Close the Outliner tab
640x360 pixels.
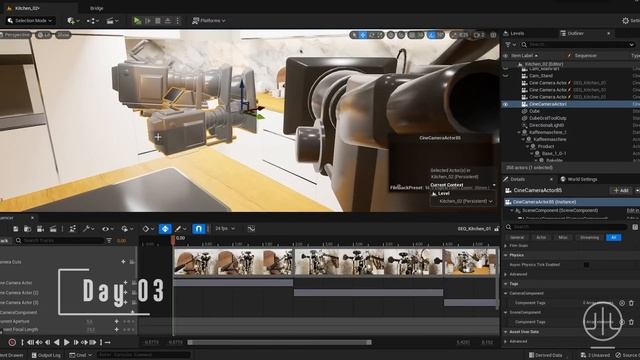coord(609,33)
